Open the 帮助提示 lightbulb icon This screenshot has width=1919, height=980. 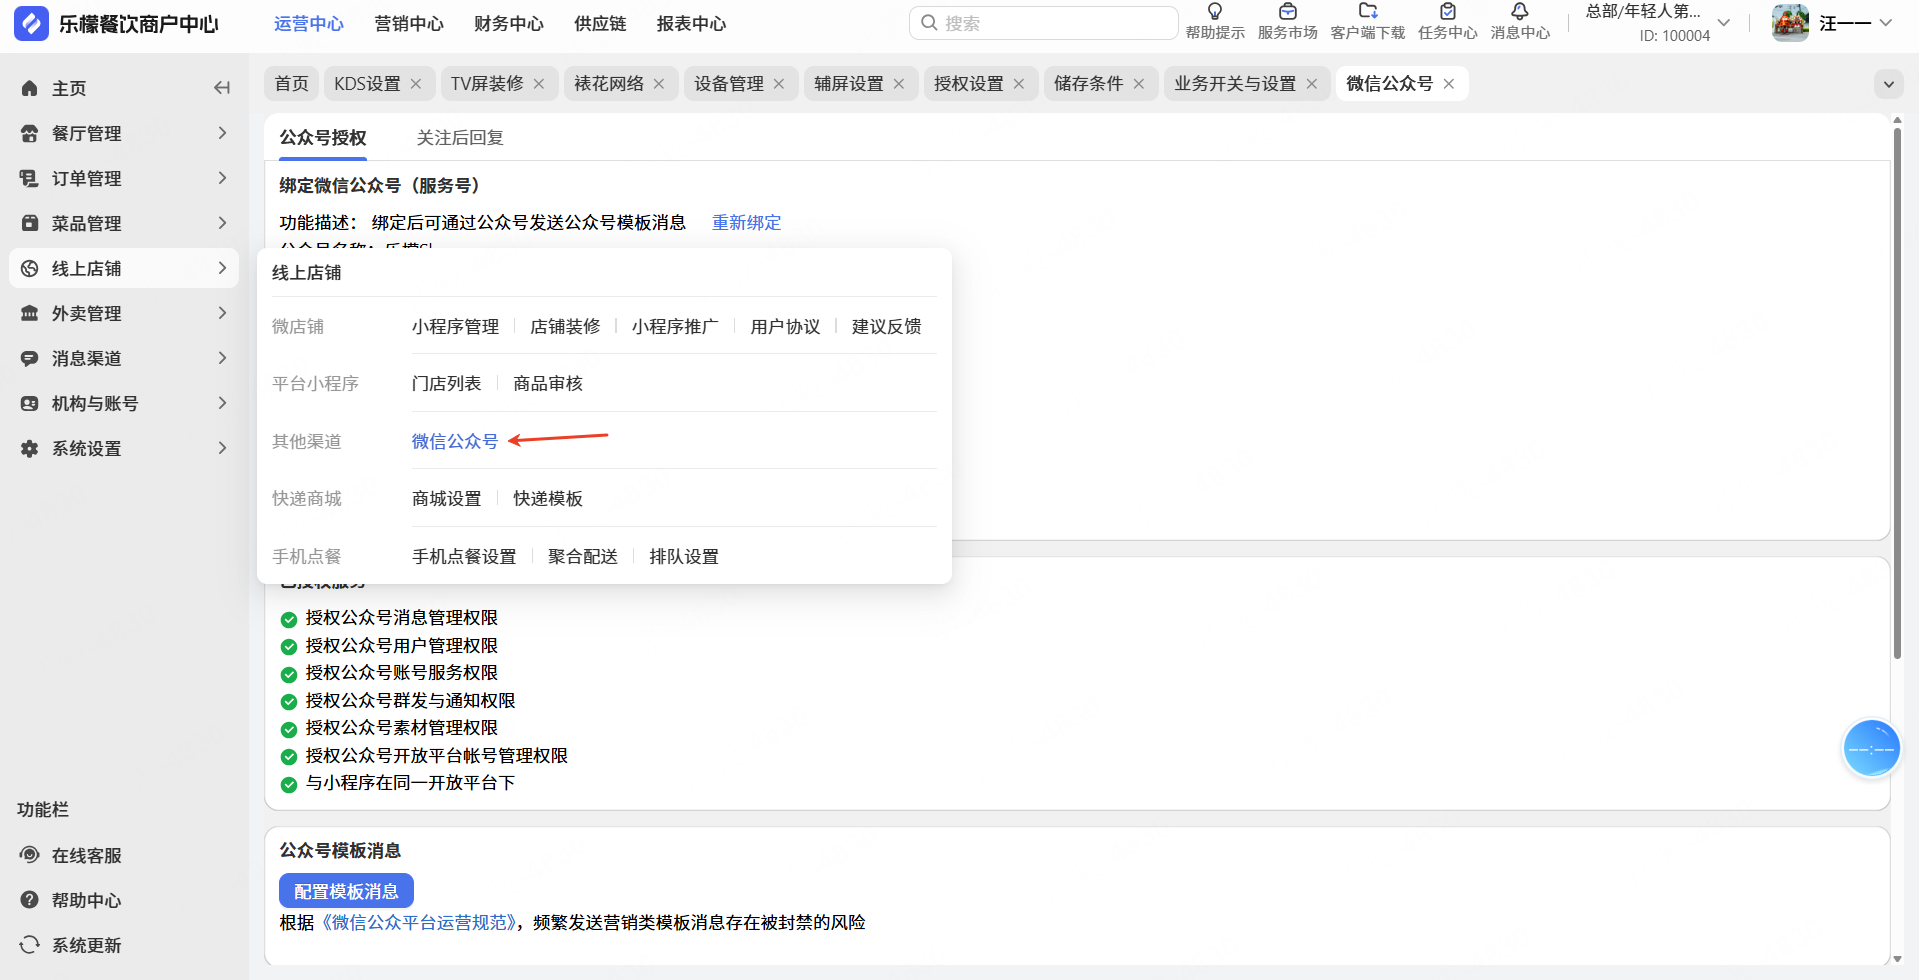(x=1215, y=12)
